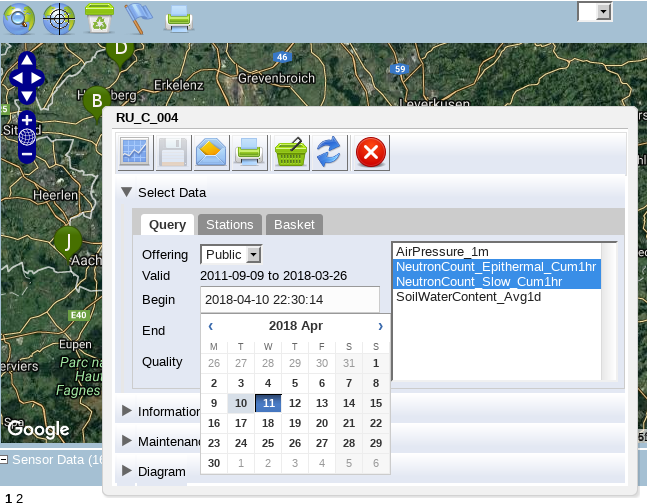Switch to the Stations tab
The image size is (647, 504).
tap(229, 225)
